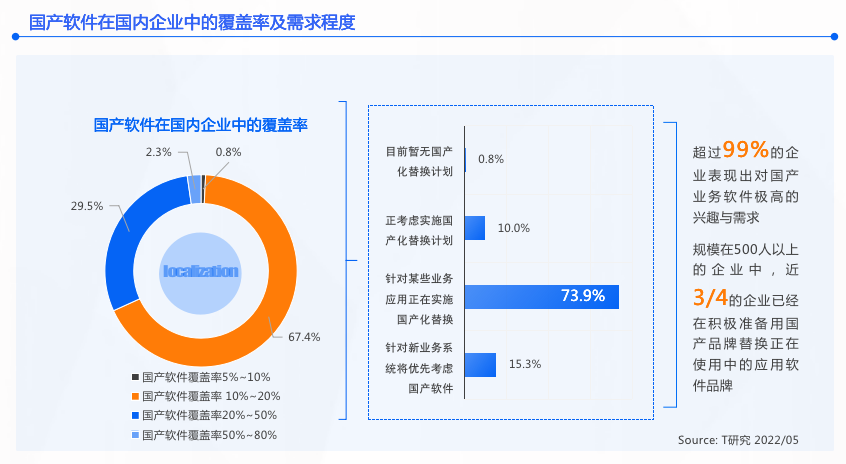Click the legend text 国产软件覆盖率20%~50%
Viewport: 846px width, 464px height.
209,415
